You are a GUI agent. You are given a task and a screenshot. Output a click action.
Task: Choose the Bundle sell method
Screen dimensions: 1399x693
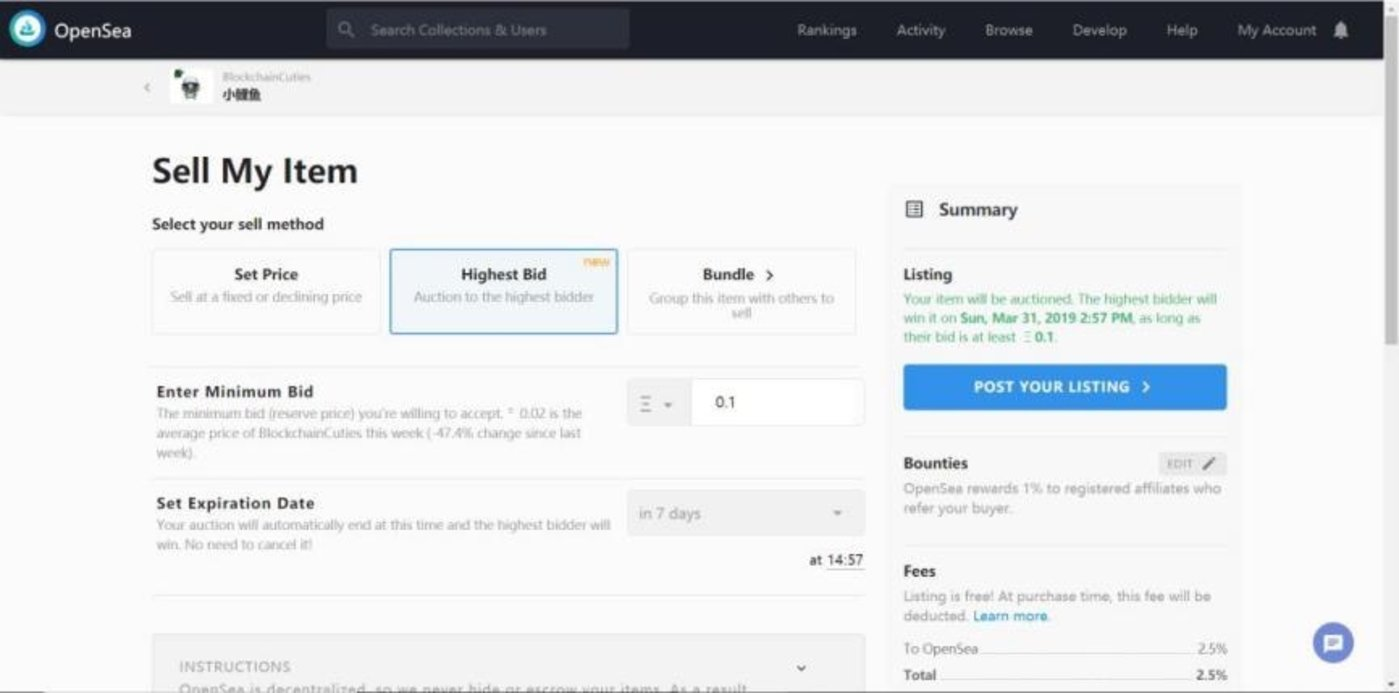pyautogui.click(x=741, y=290)
